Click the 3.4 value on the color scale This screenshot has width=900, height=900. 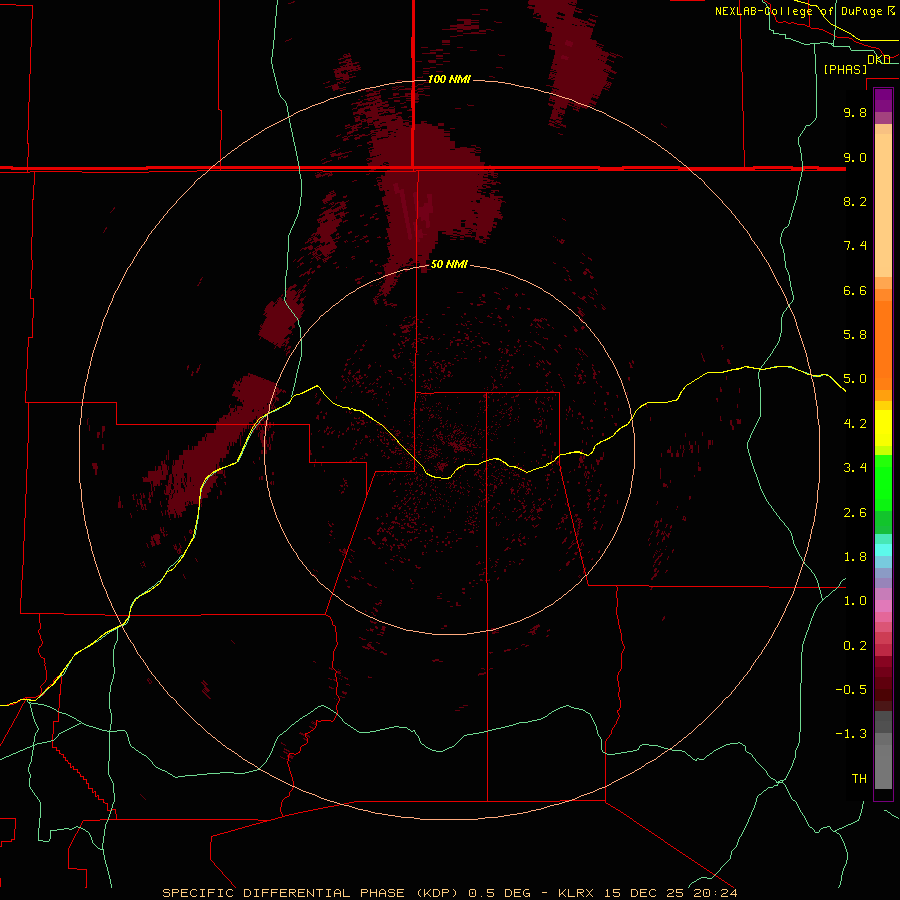click(x=855, y=468)
